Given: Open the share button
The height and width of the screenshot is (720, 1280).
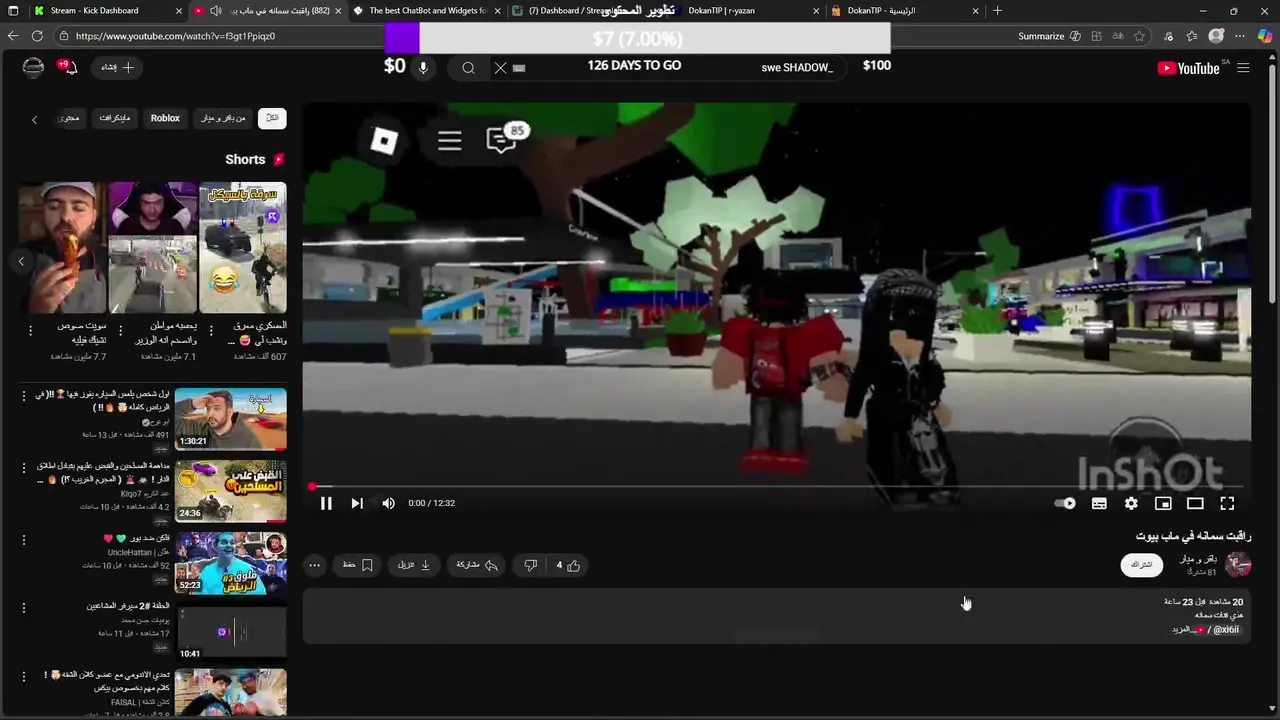Looking at the screenshot, I should pyautogui.click(x=477, y=565).
